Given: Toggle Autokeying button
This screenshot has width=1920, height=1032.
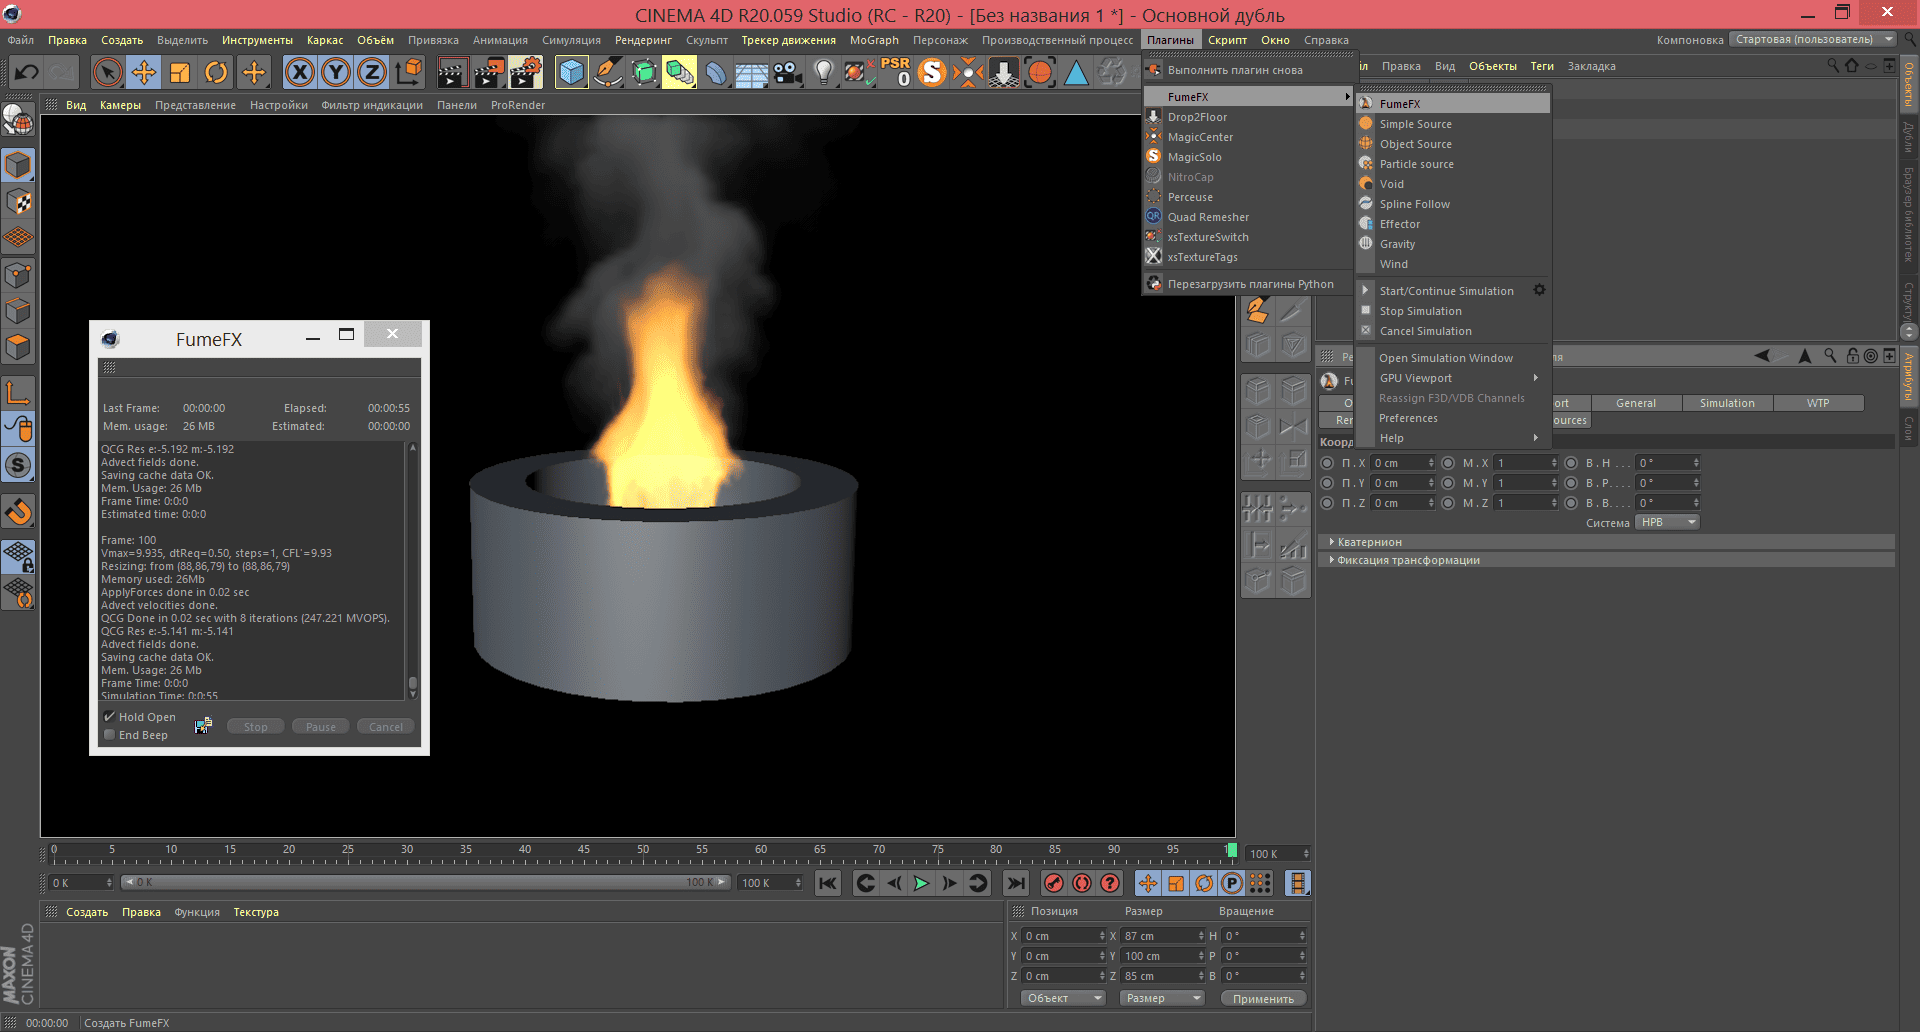Looking at the screenshot, I should pos(1082,883).
